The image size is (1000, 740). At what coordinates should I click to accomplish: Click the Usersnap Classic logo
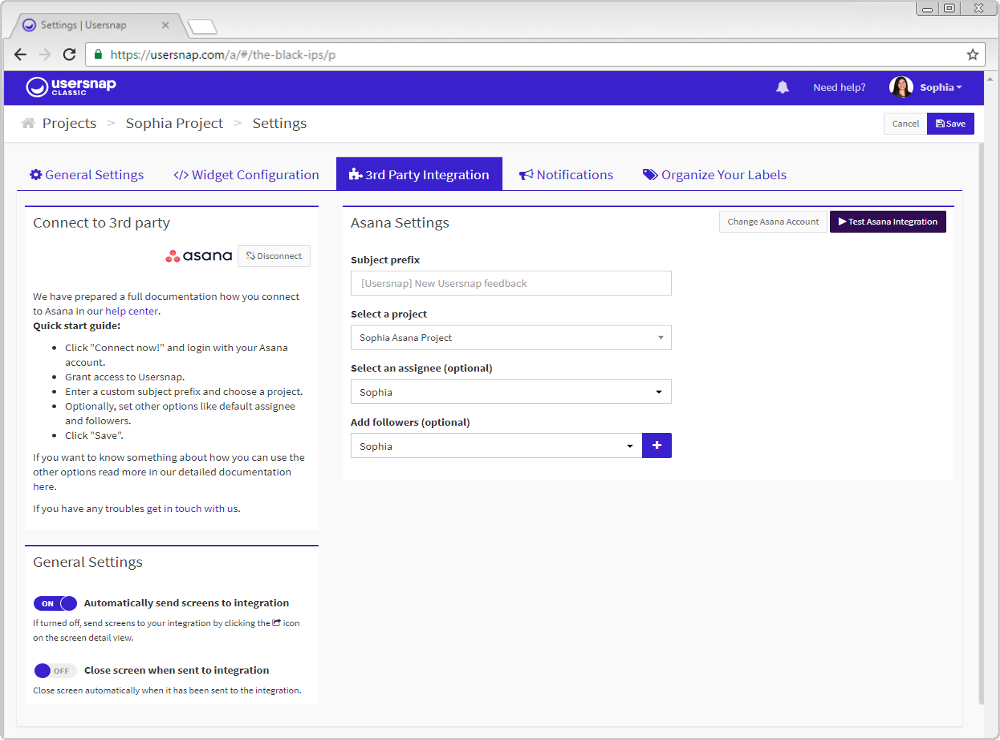(71, 87)
